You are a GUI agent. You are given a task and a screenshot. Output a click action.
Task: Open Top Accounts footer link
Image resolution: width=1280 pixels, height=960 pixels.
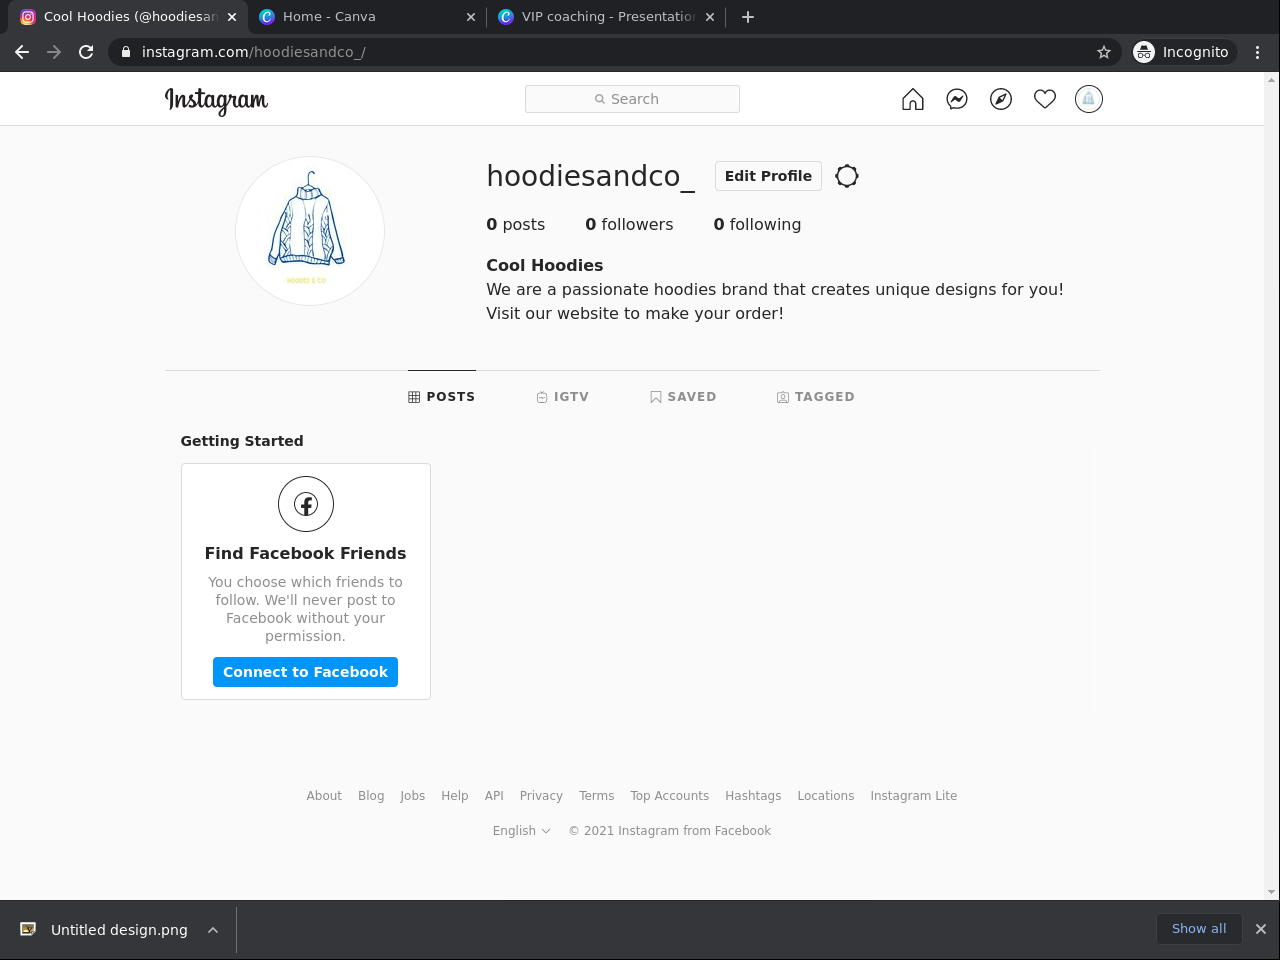pos(670,796)
